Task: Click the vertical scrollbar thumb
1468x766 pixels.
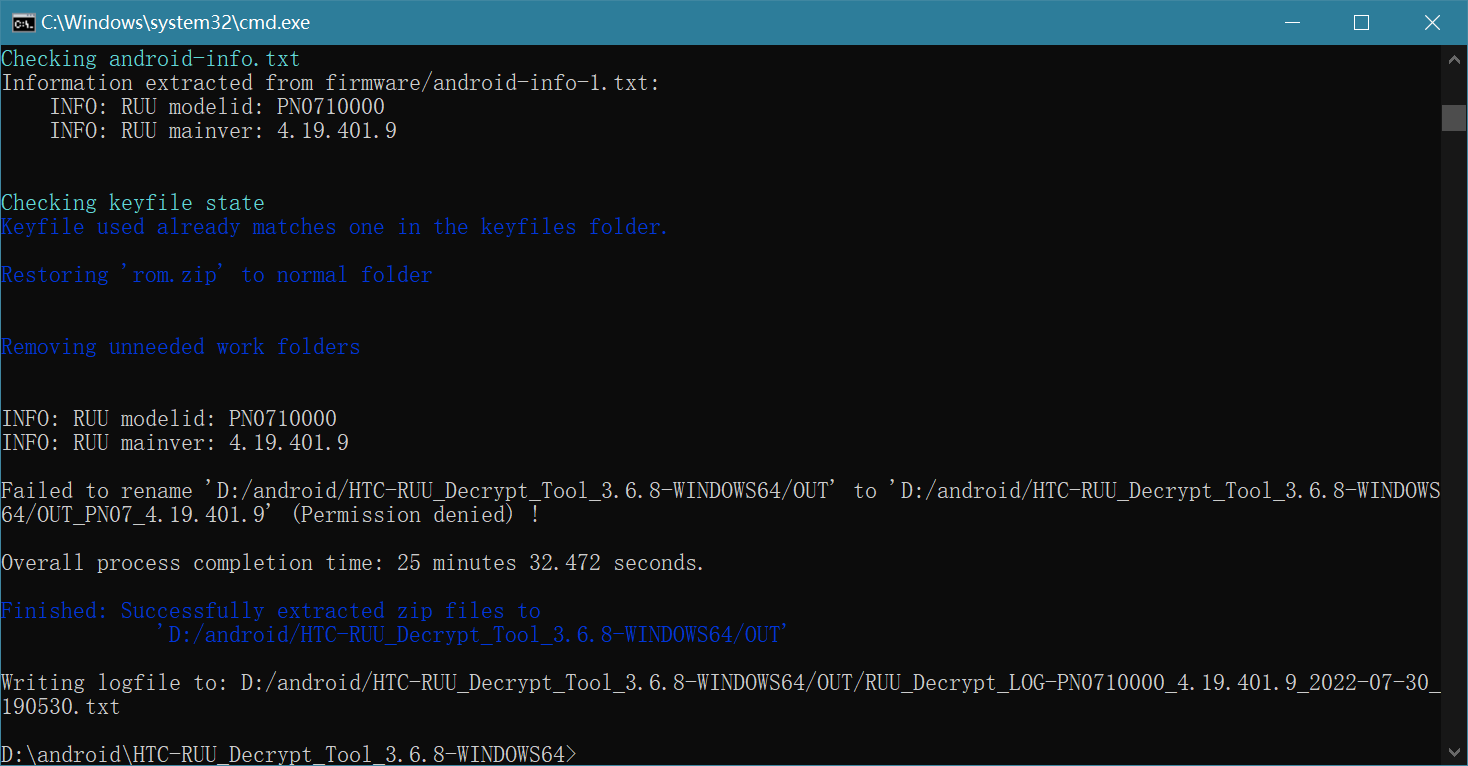Action: [1454, 117]
